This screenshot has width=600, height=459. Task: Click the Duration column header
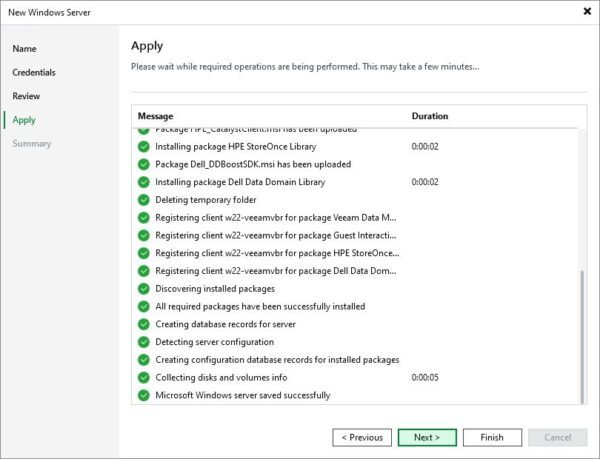tap(430, 116)
